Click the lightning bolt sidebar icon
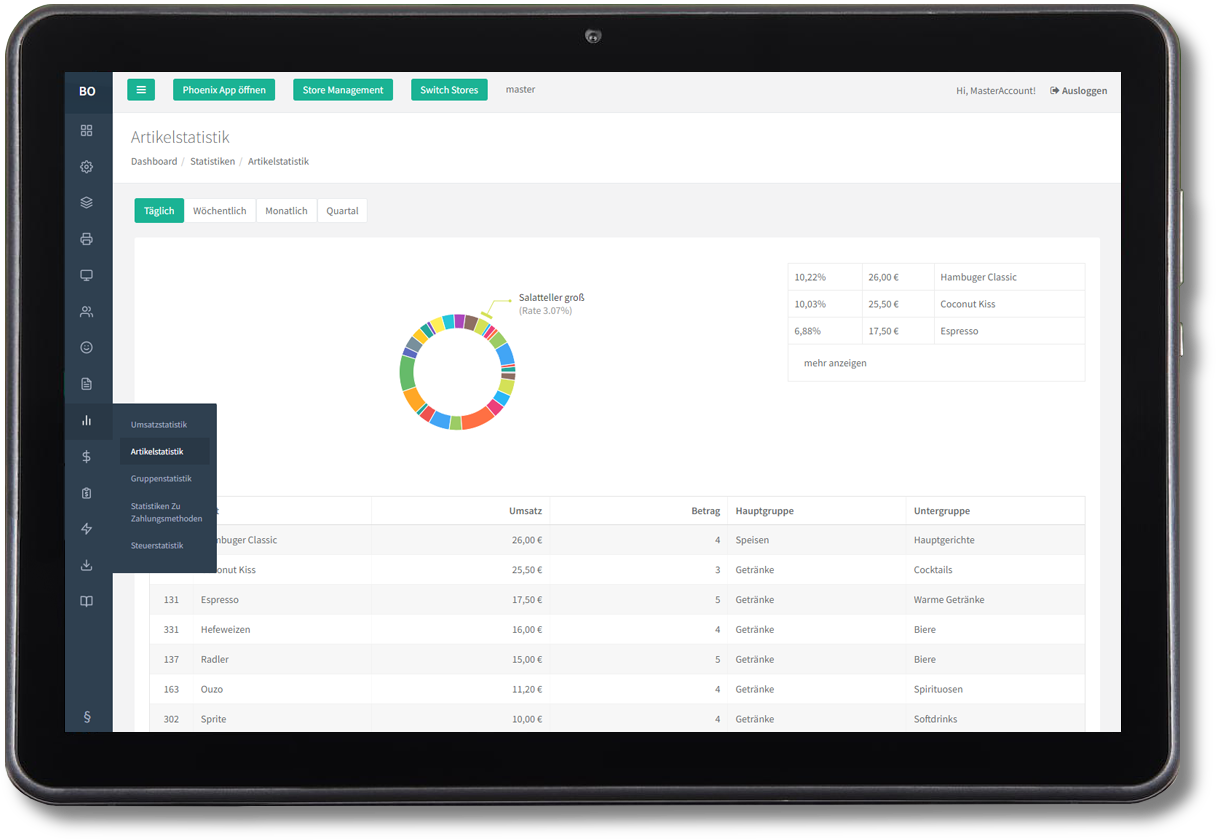 (87, 529)
